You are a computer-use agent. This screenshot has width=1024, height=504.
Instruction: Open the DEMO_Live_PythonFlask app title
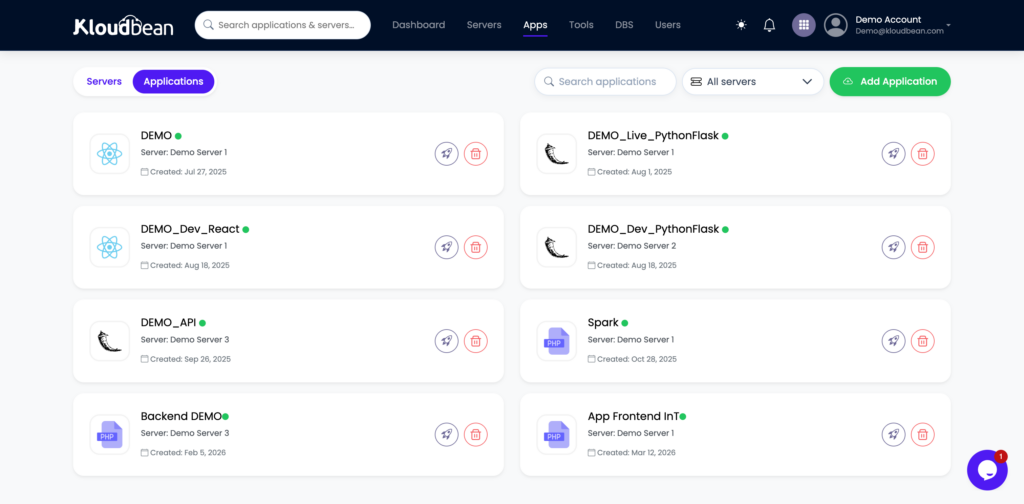[653, 136]
